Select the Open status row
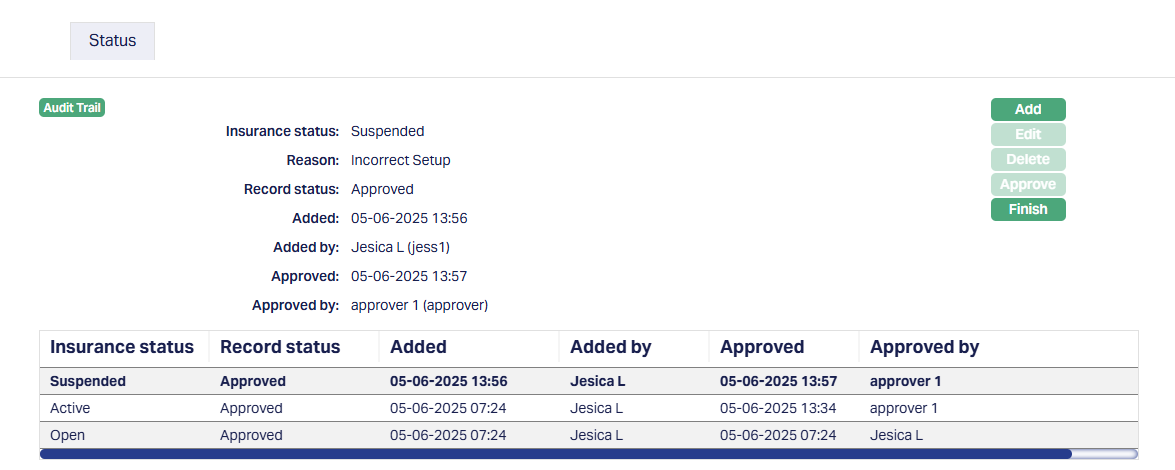 click(x=68, y=435)
